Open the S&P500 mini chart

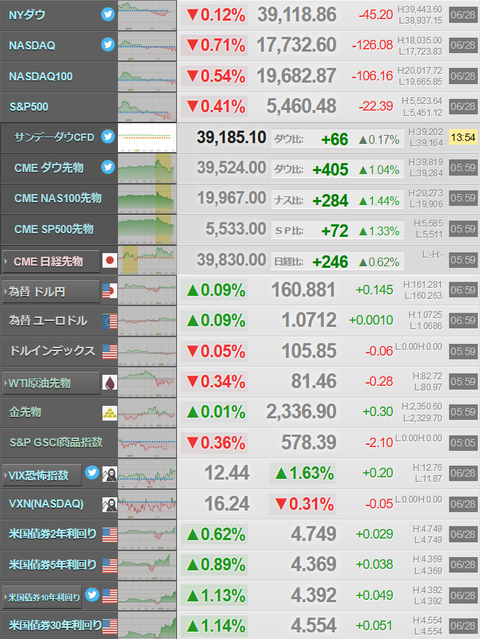point(147,107)
